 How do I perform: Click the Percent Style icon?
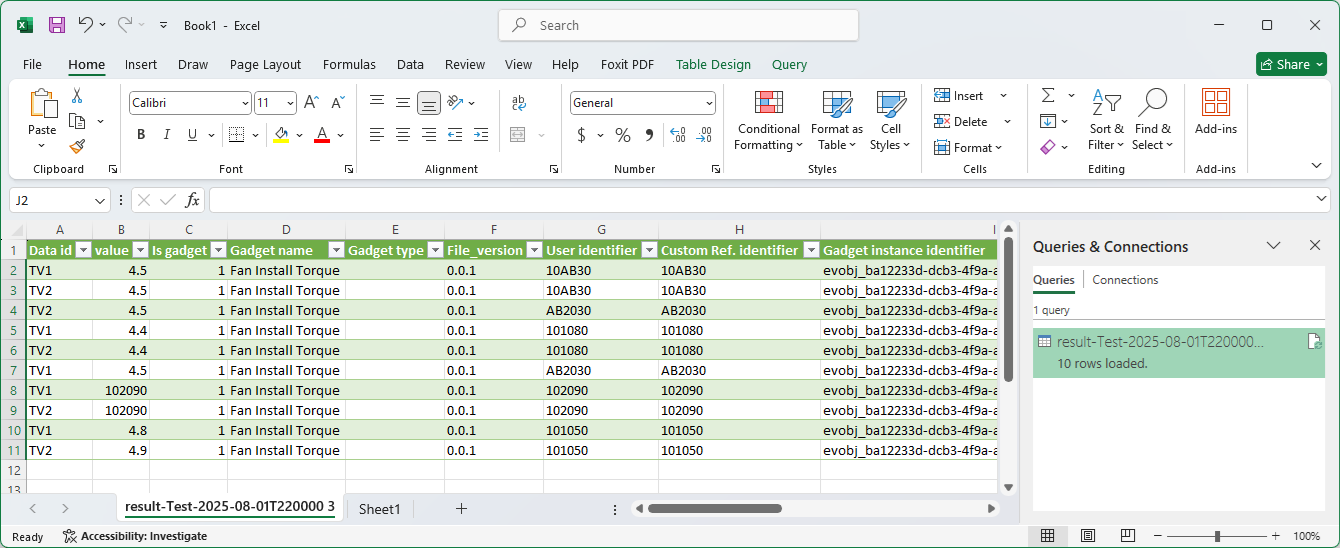pyautogui.click(x=622, y=135)
